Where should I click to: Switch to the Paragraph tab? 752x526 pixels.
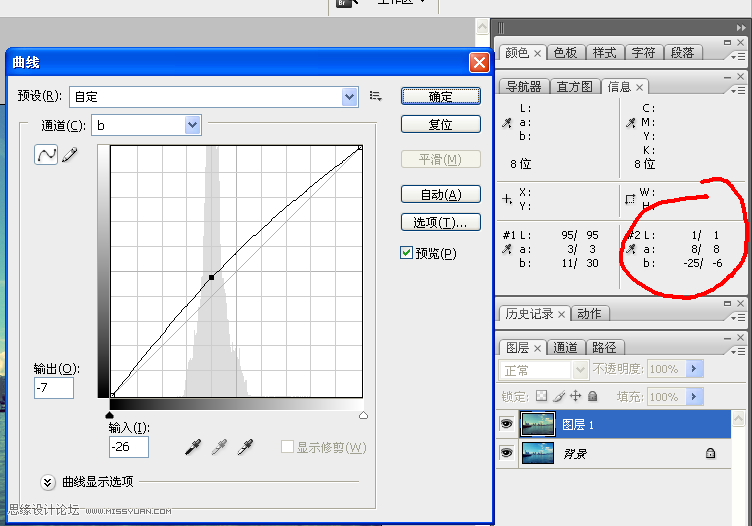point(682,52)
